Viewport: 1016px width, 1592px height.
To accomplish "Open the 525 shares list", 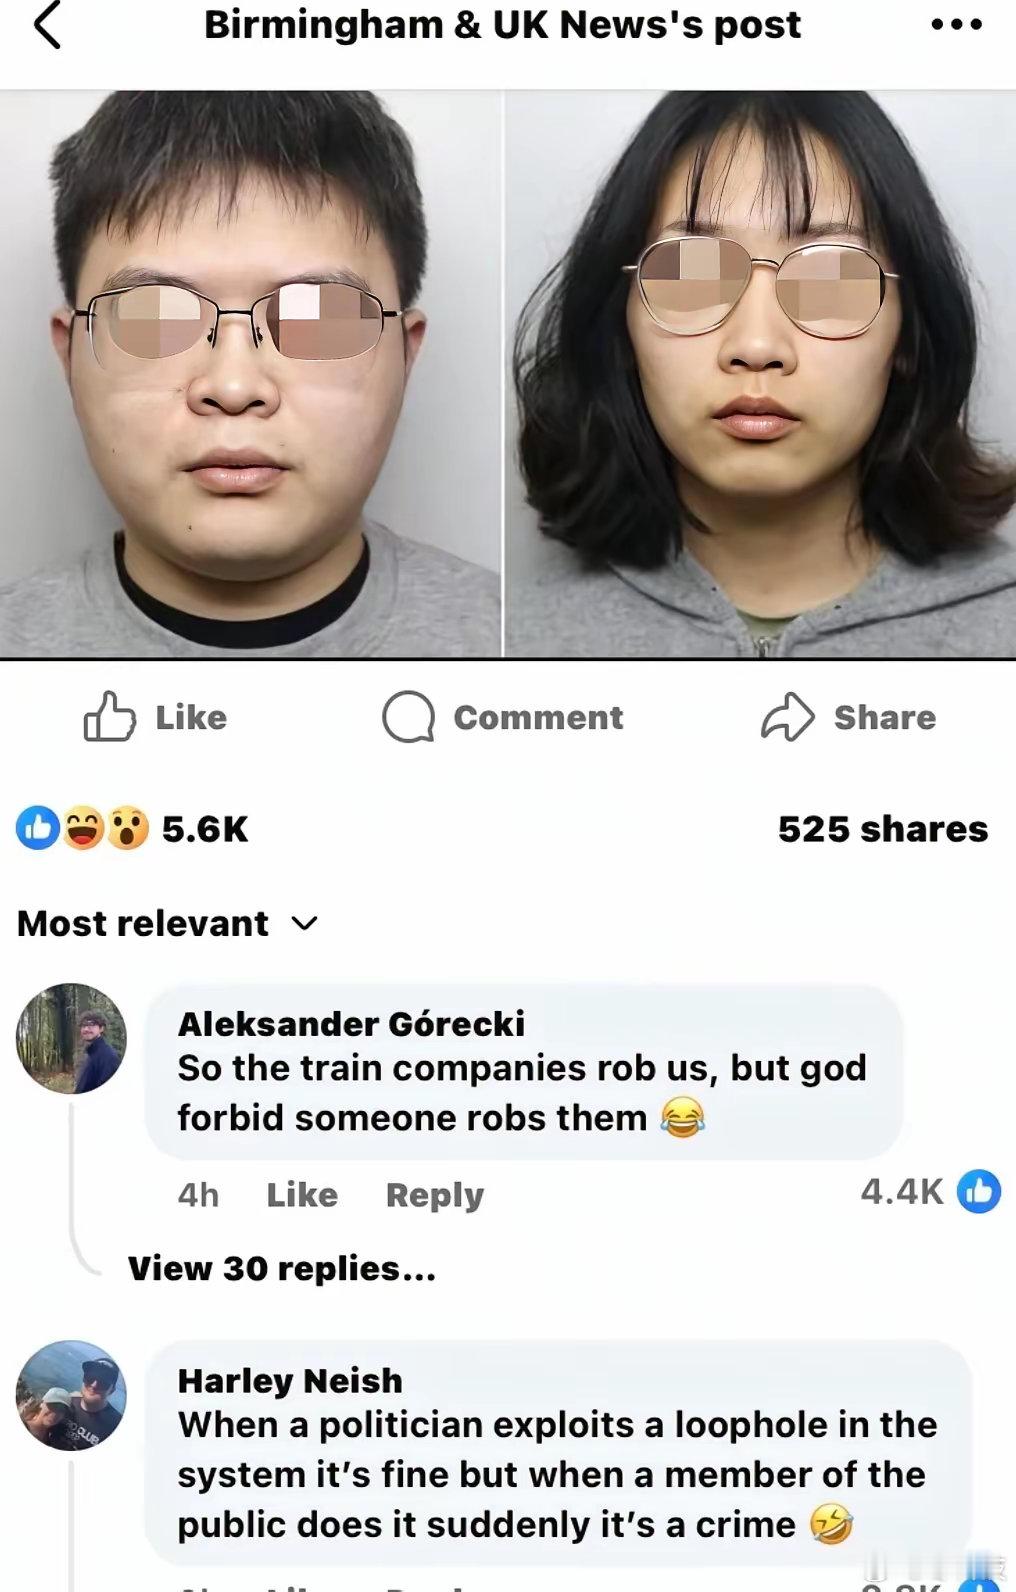I will tap(883, 829).
